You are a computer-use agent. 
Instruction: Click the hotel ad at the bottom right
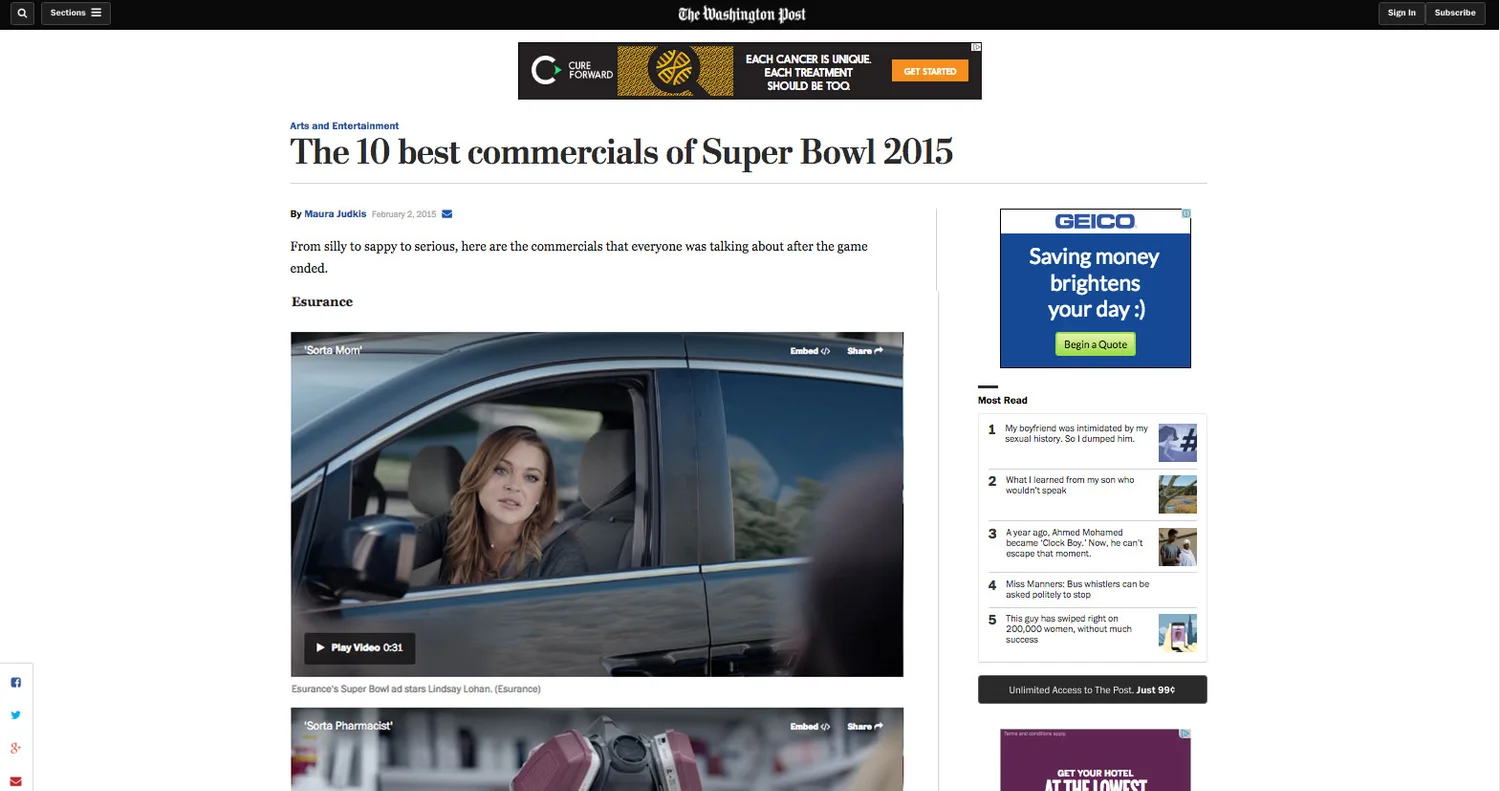(x=1095, y=760)
